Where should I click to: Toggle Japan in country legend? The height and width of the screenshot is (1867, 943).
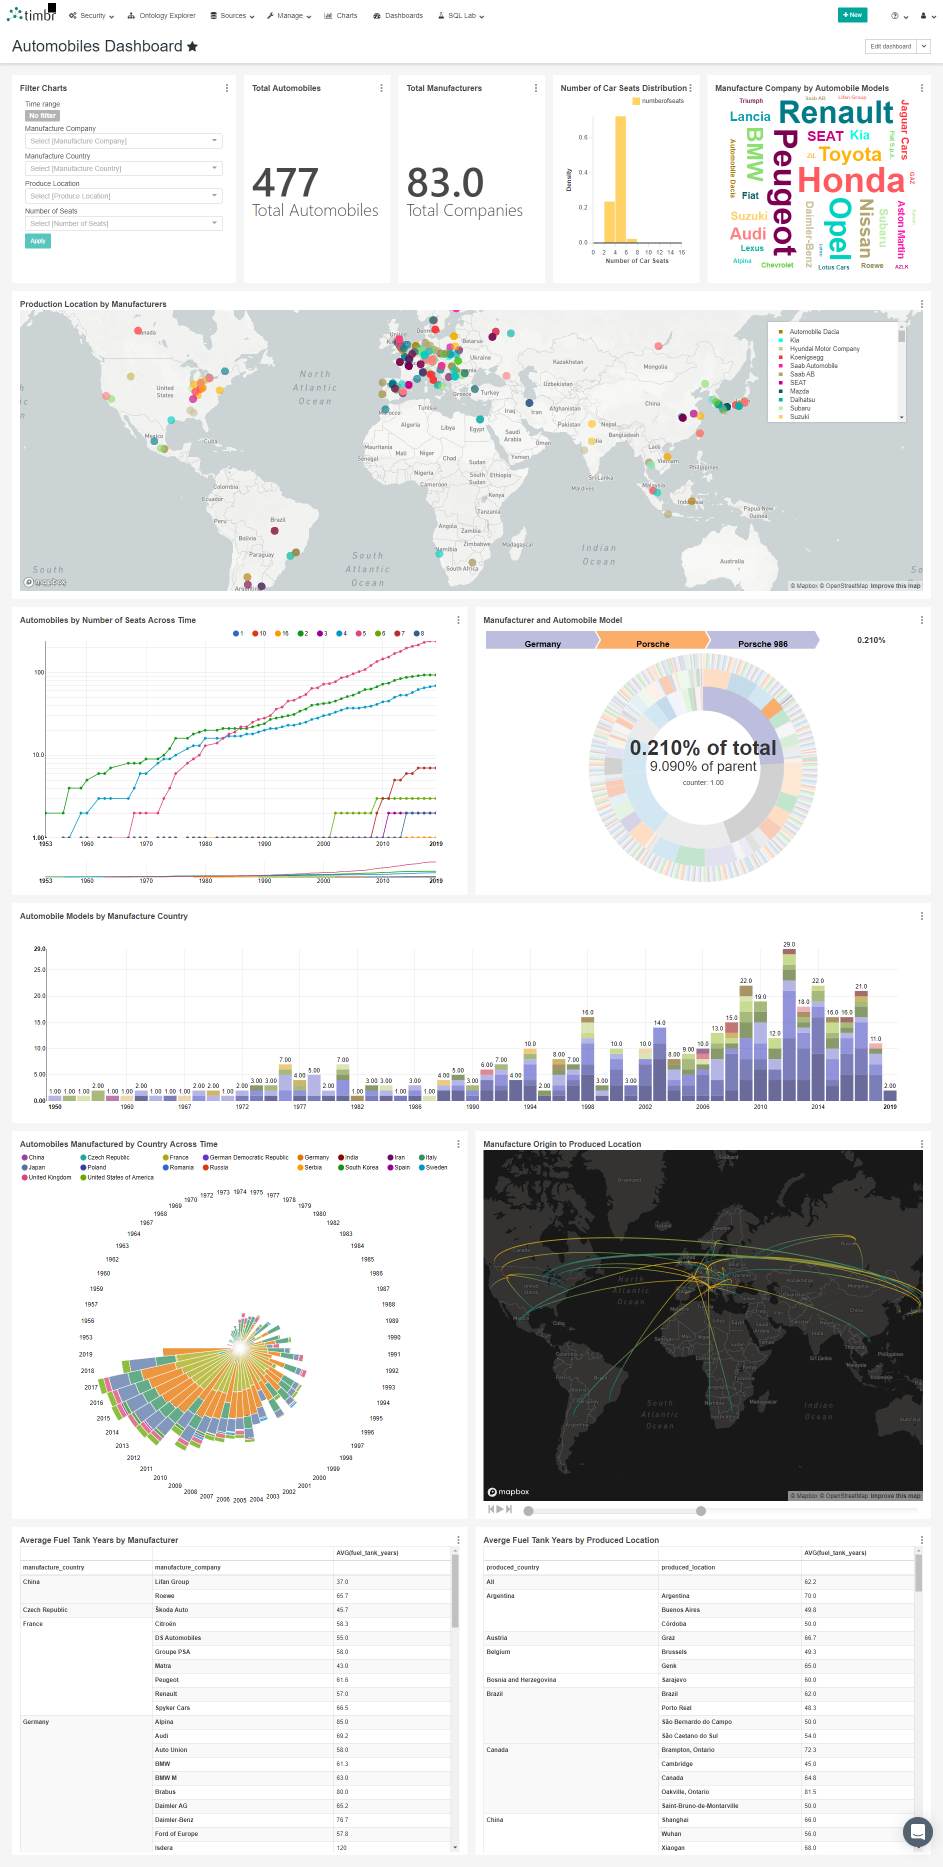33,1167
